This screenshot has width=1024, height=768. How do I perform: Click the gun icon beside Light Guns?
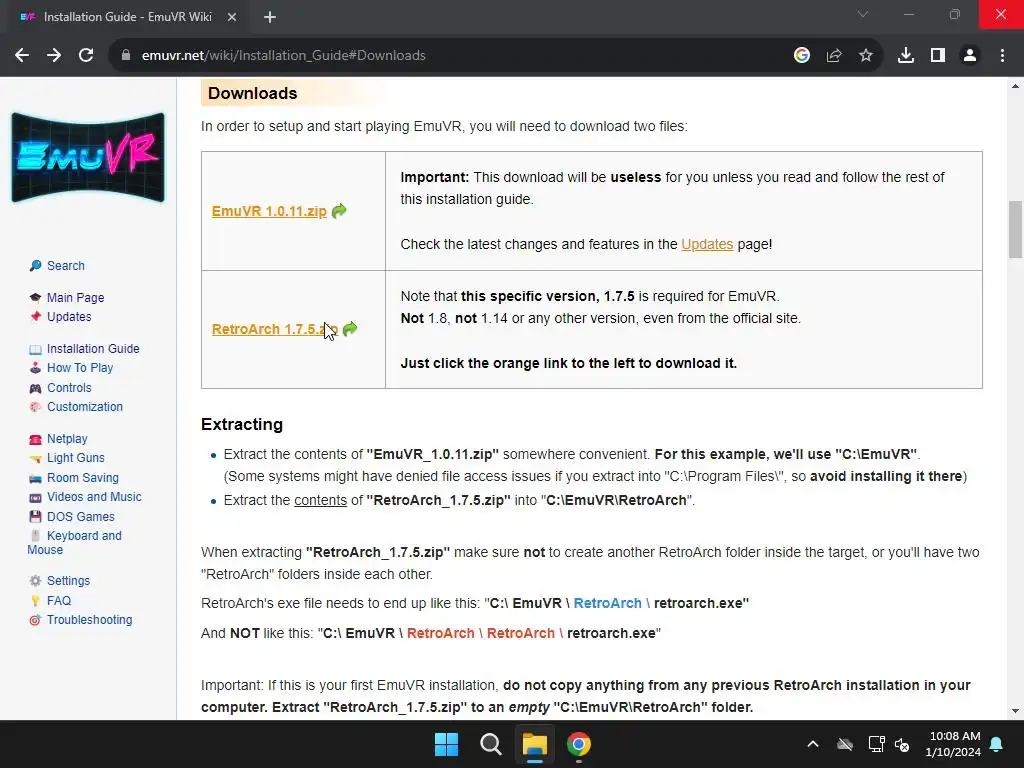(x=35, y=458)
